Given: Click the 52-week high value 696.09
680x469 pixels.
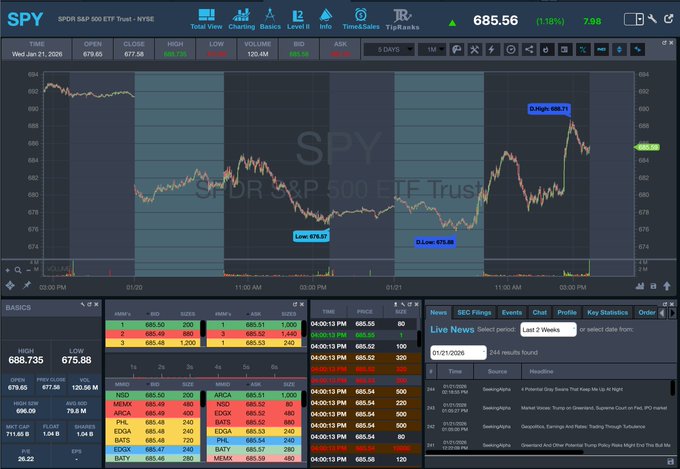Looking at the screenshot, I should [26, 411].
